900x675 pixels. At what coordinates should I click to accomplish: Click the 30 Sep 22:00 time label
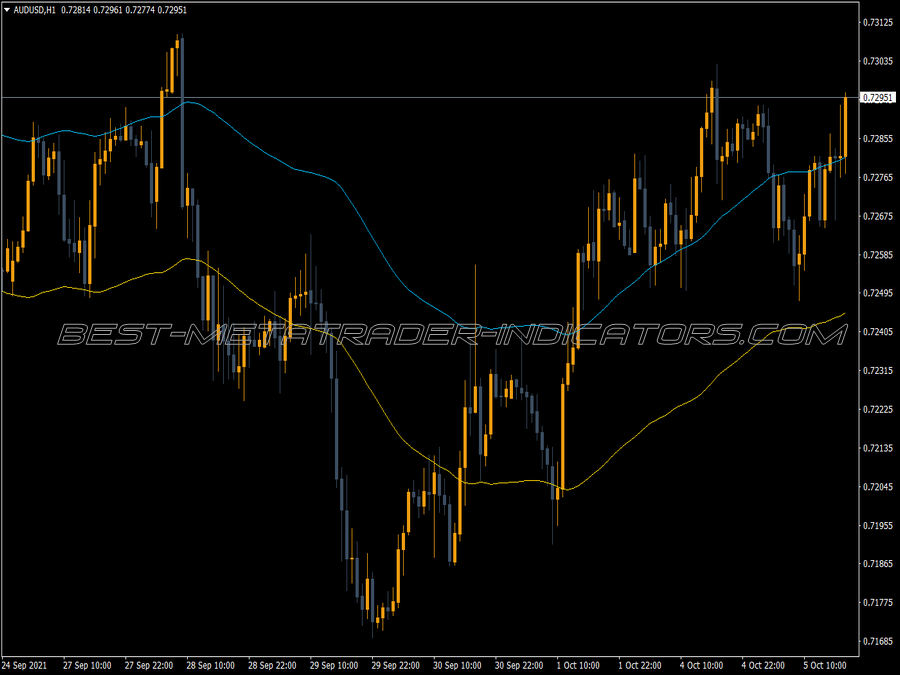pos(519,666)
